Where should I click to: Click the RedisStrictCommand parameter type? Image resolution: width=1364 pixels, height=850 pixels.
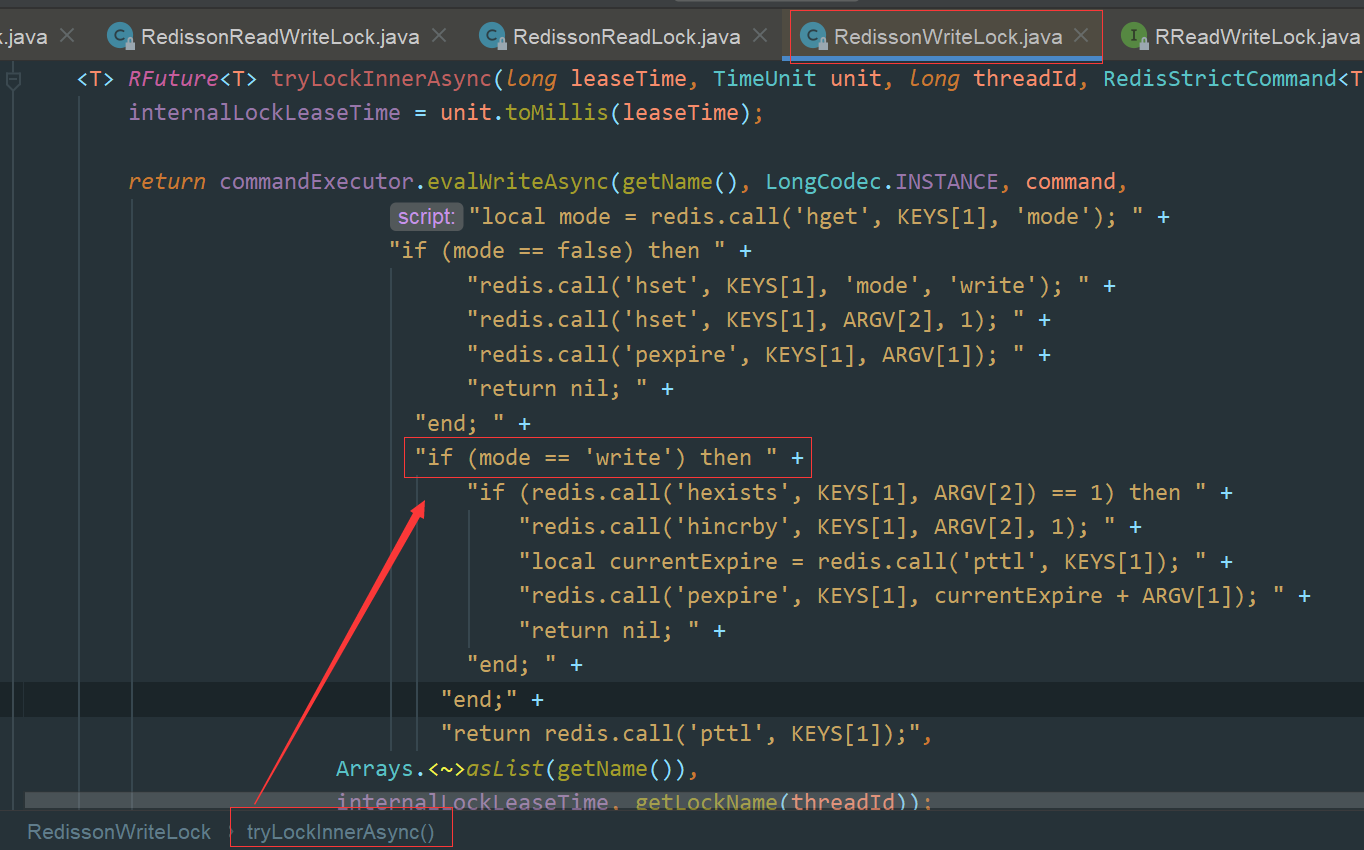1219,78
